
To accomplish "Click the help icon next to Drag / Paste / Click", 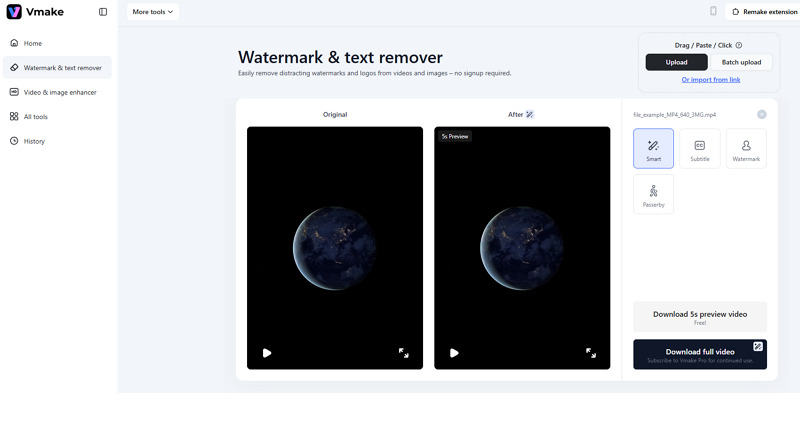I will pos(739,45).
